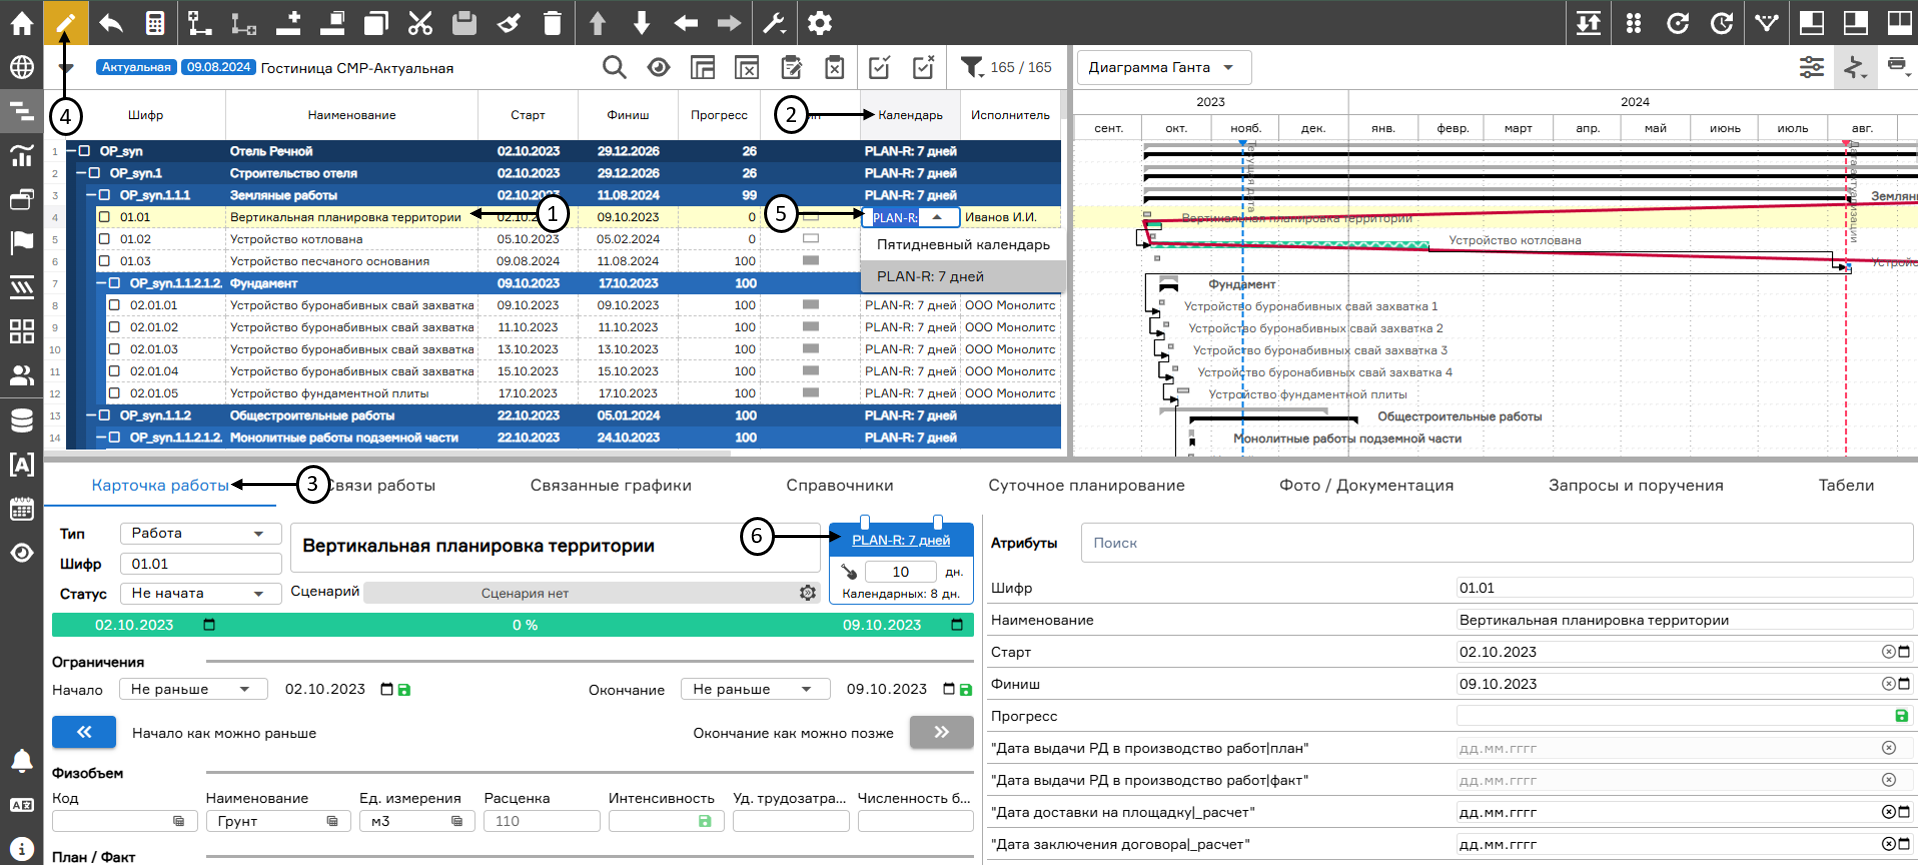
Task: Check the box for row 01.03
Action: coord(104,261)
